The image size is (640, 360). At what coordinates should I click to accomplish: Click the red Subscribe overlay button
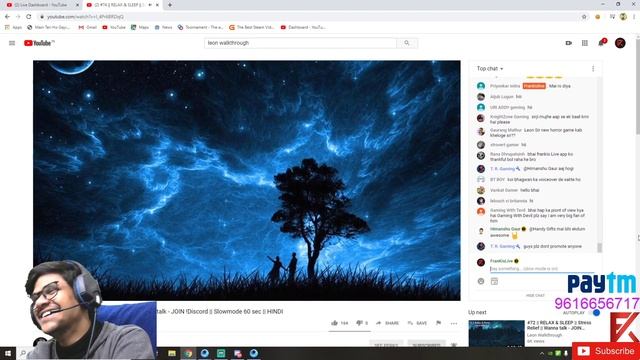(606, 351)
